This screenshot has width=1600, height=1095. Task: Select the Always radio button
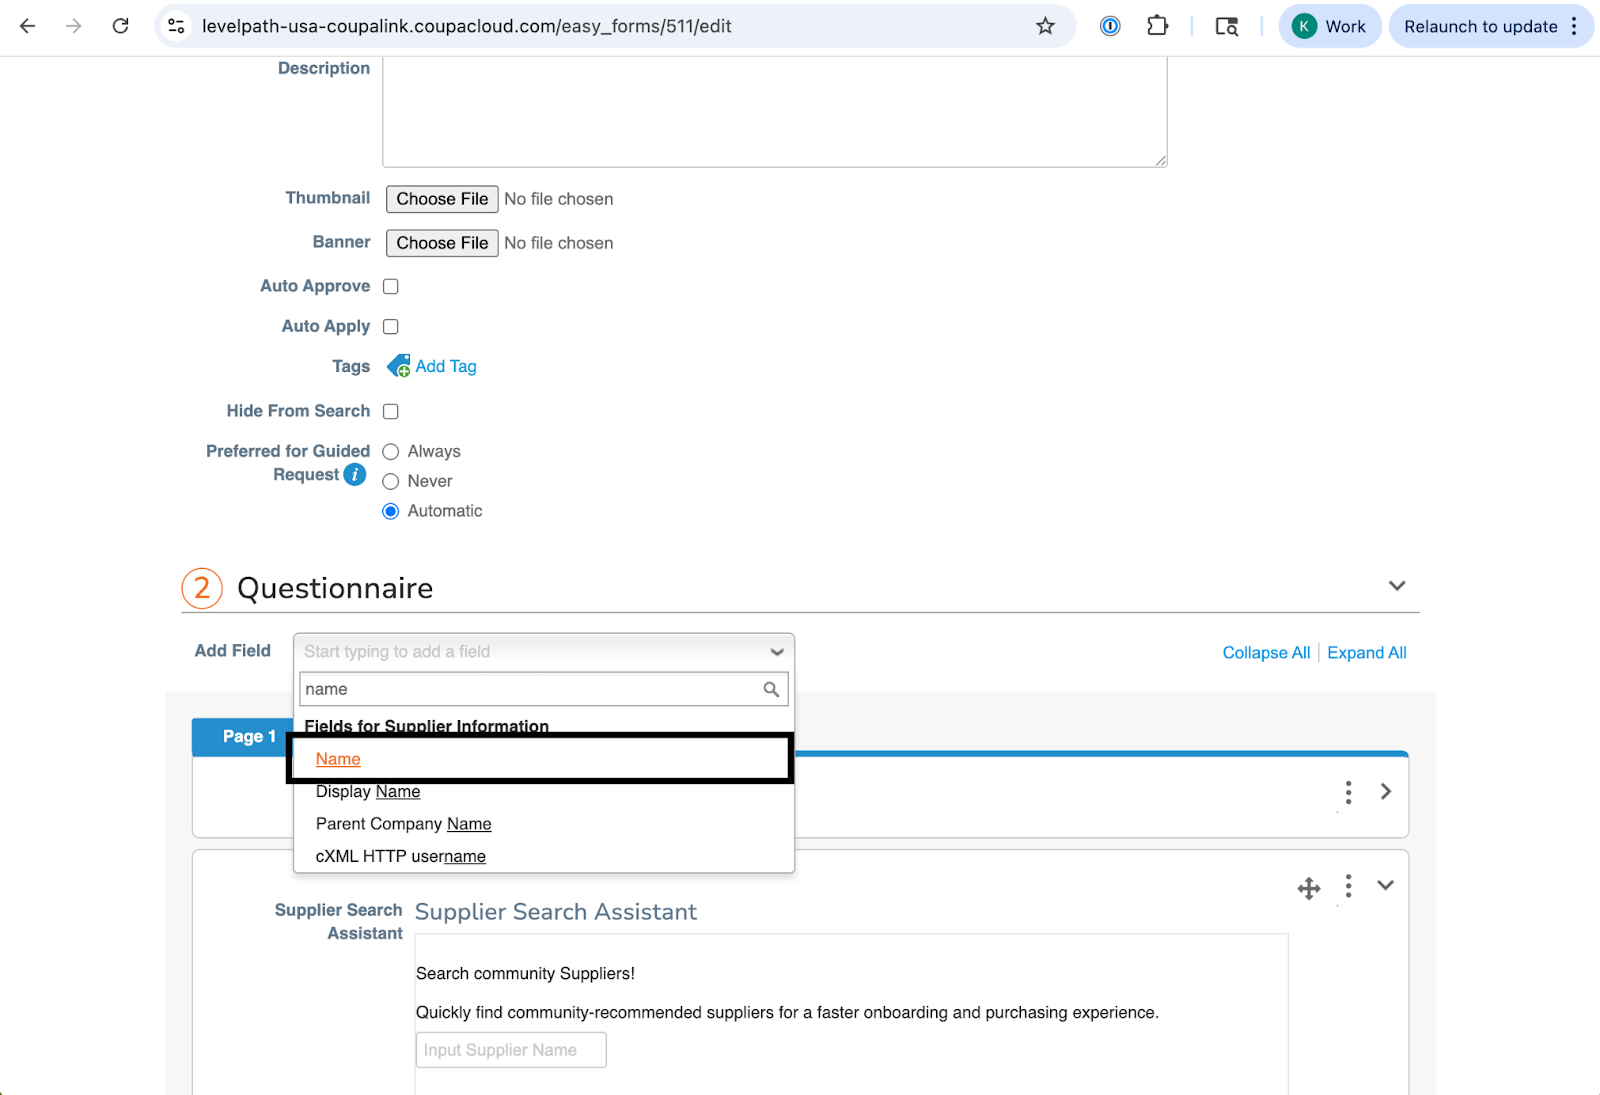click(x=391, y=452)
